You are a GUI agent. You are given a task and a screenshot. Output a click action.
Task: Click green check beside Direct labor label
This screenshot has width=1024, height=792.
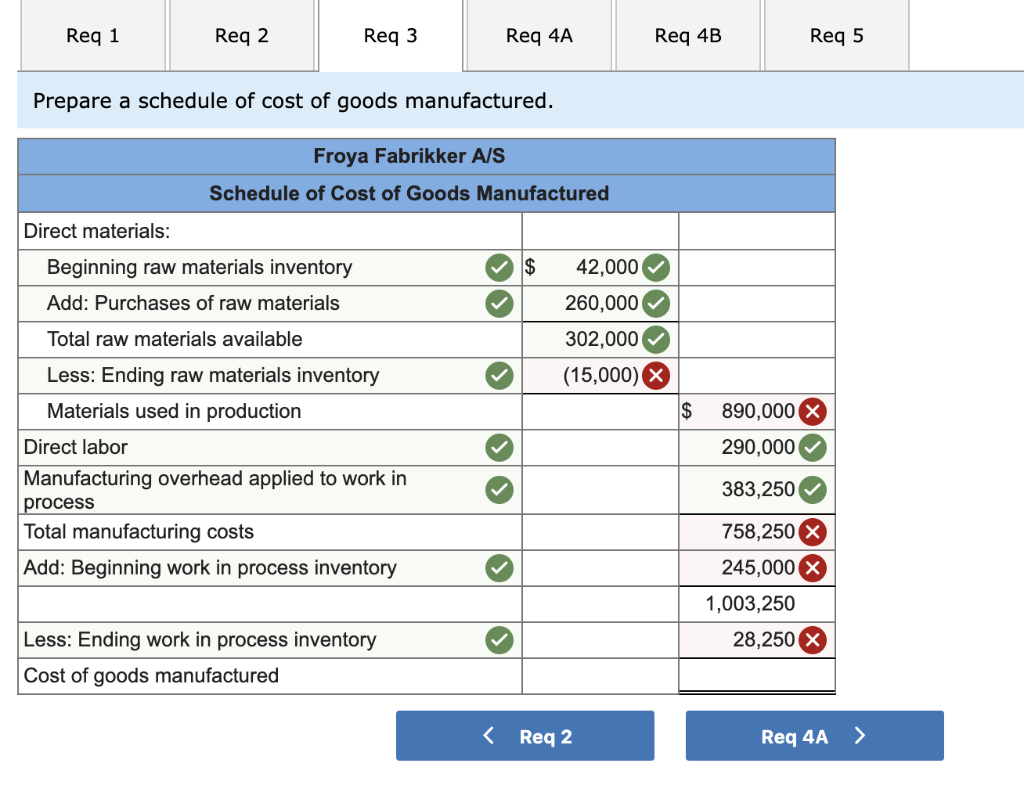point(500,447)
